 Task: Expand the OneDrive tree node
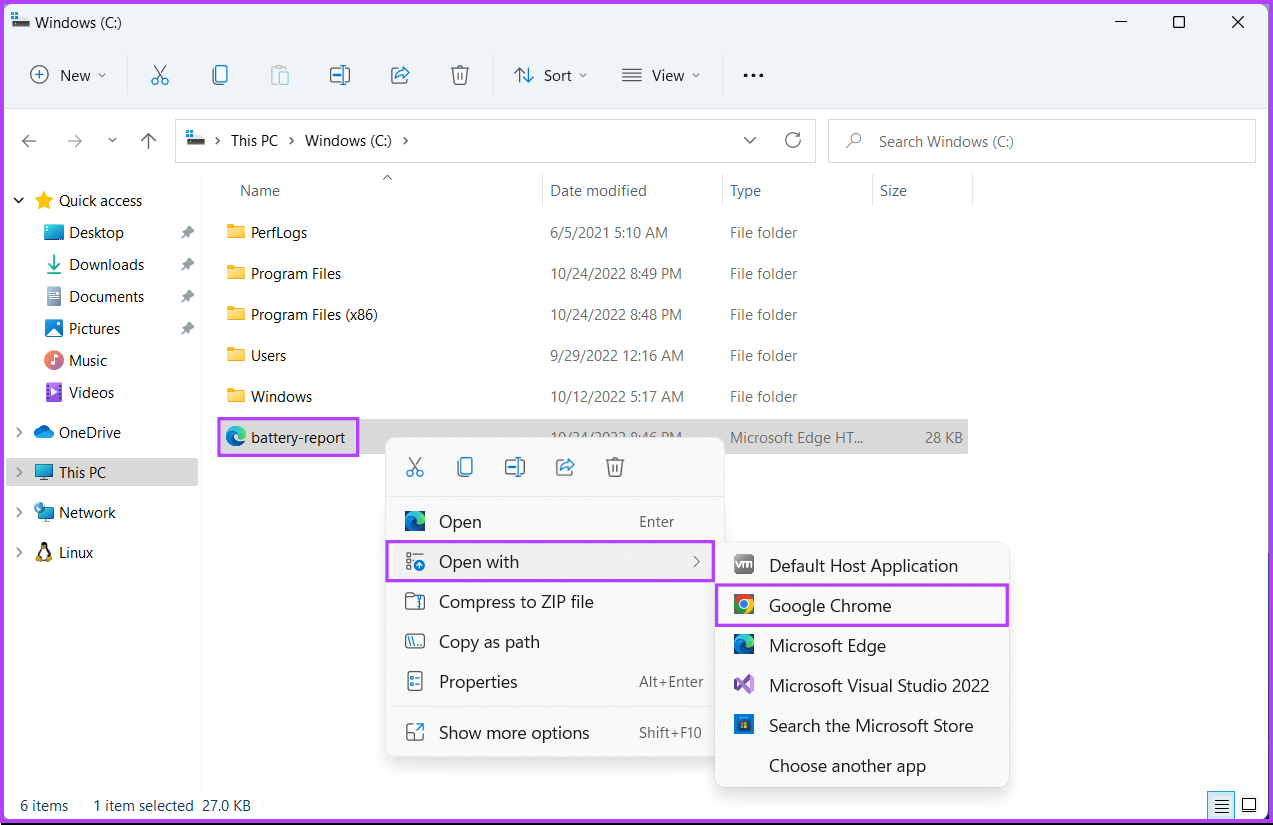click(19, 432)
